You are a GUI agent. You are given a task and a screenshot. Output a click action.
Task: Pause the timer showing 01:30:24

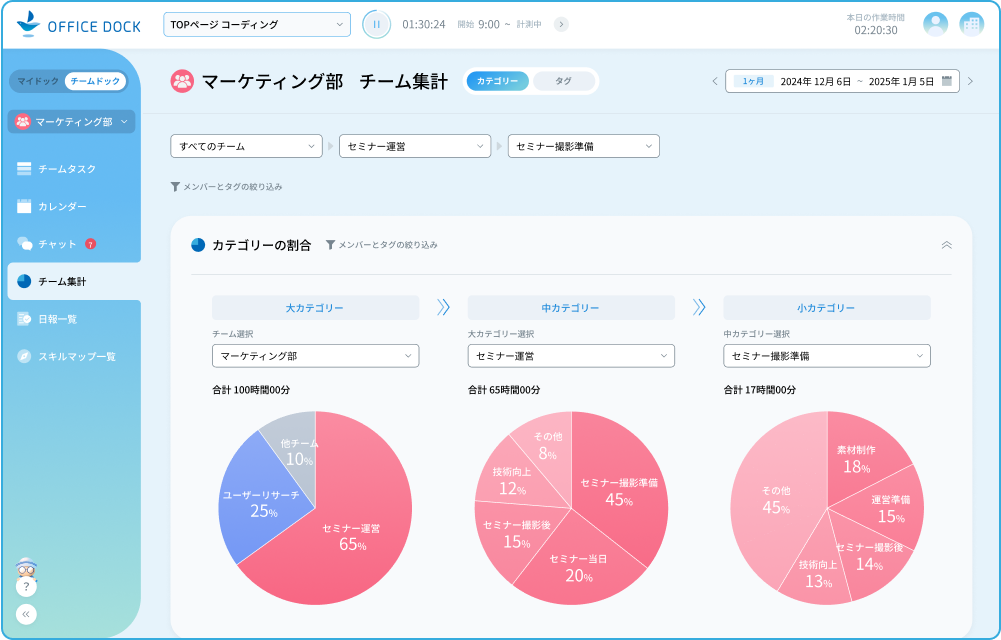(376, 24)
